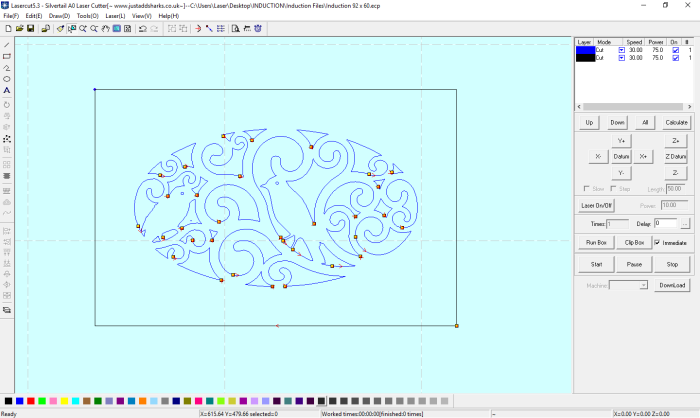Select the Line drawing tool

[7, 45]
